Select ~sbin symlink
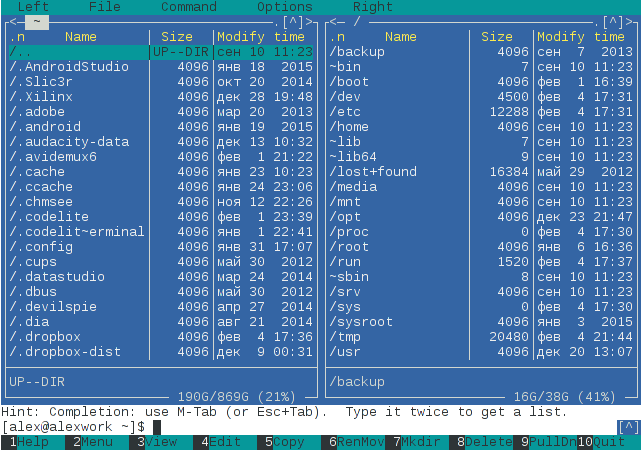642x450 pixels. pyautogui.click(x=482, y=277)
